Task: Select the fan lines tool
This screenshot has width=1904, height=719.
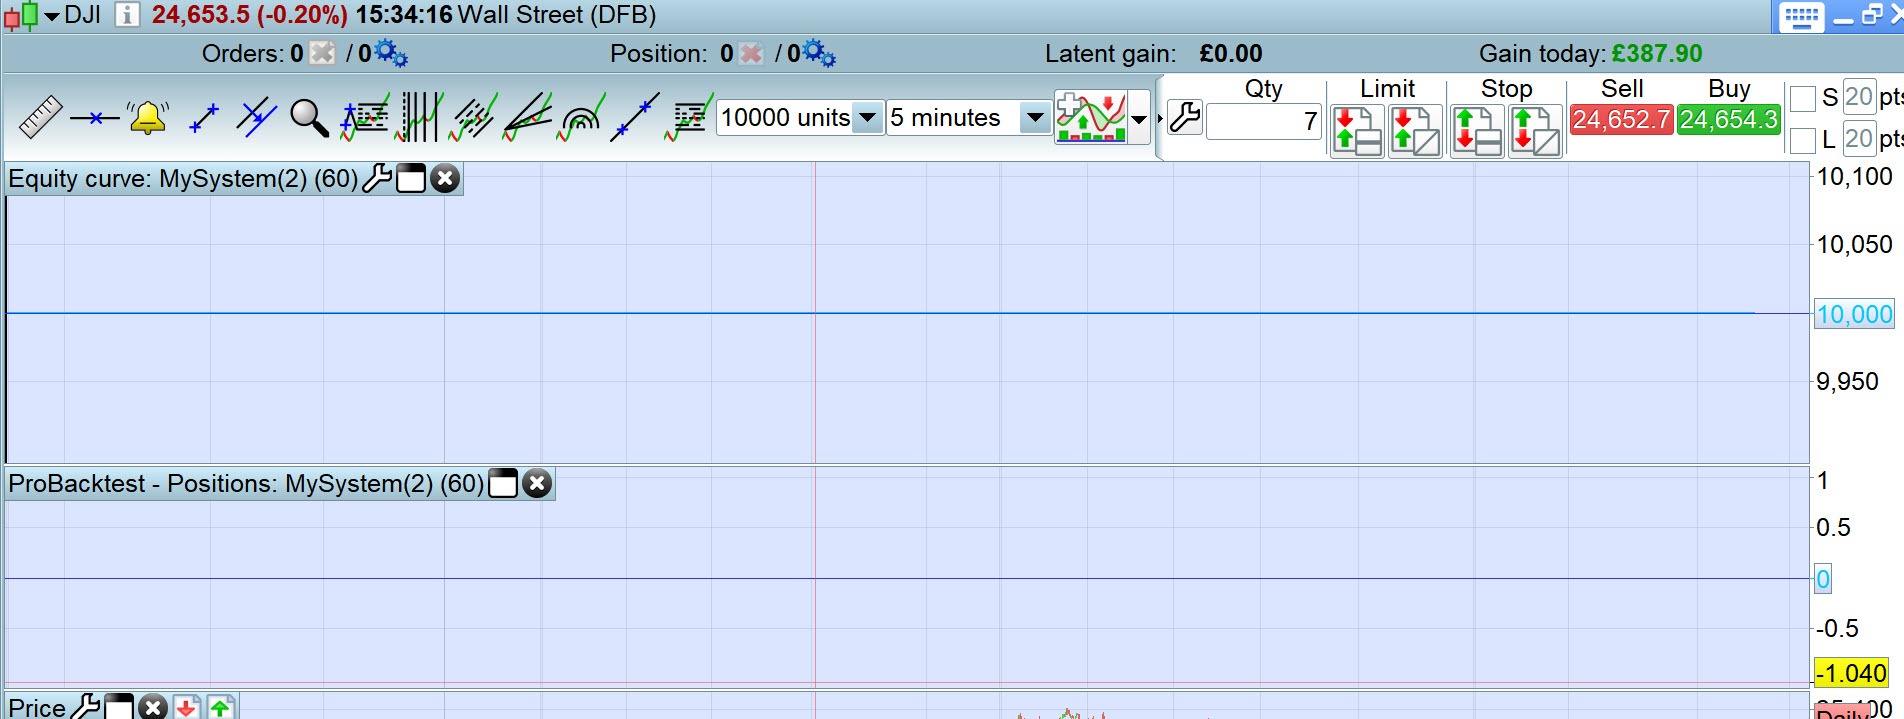Action: pyautogui.click(x=527, y=118)
